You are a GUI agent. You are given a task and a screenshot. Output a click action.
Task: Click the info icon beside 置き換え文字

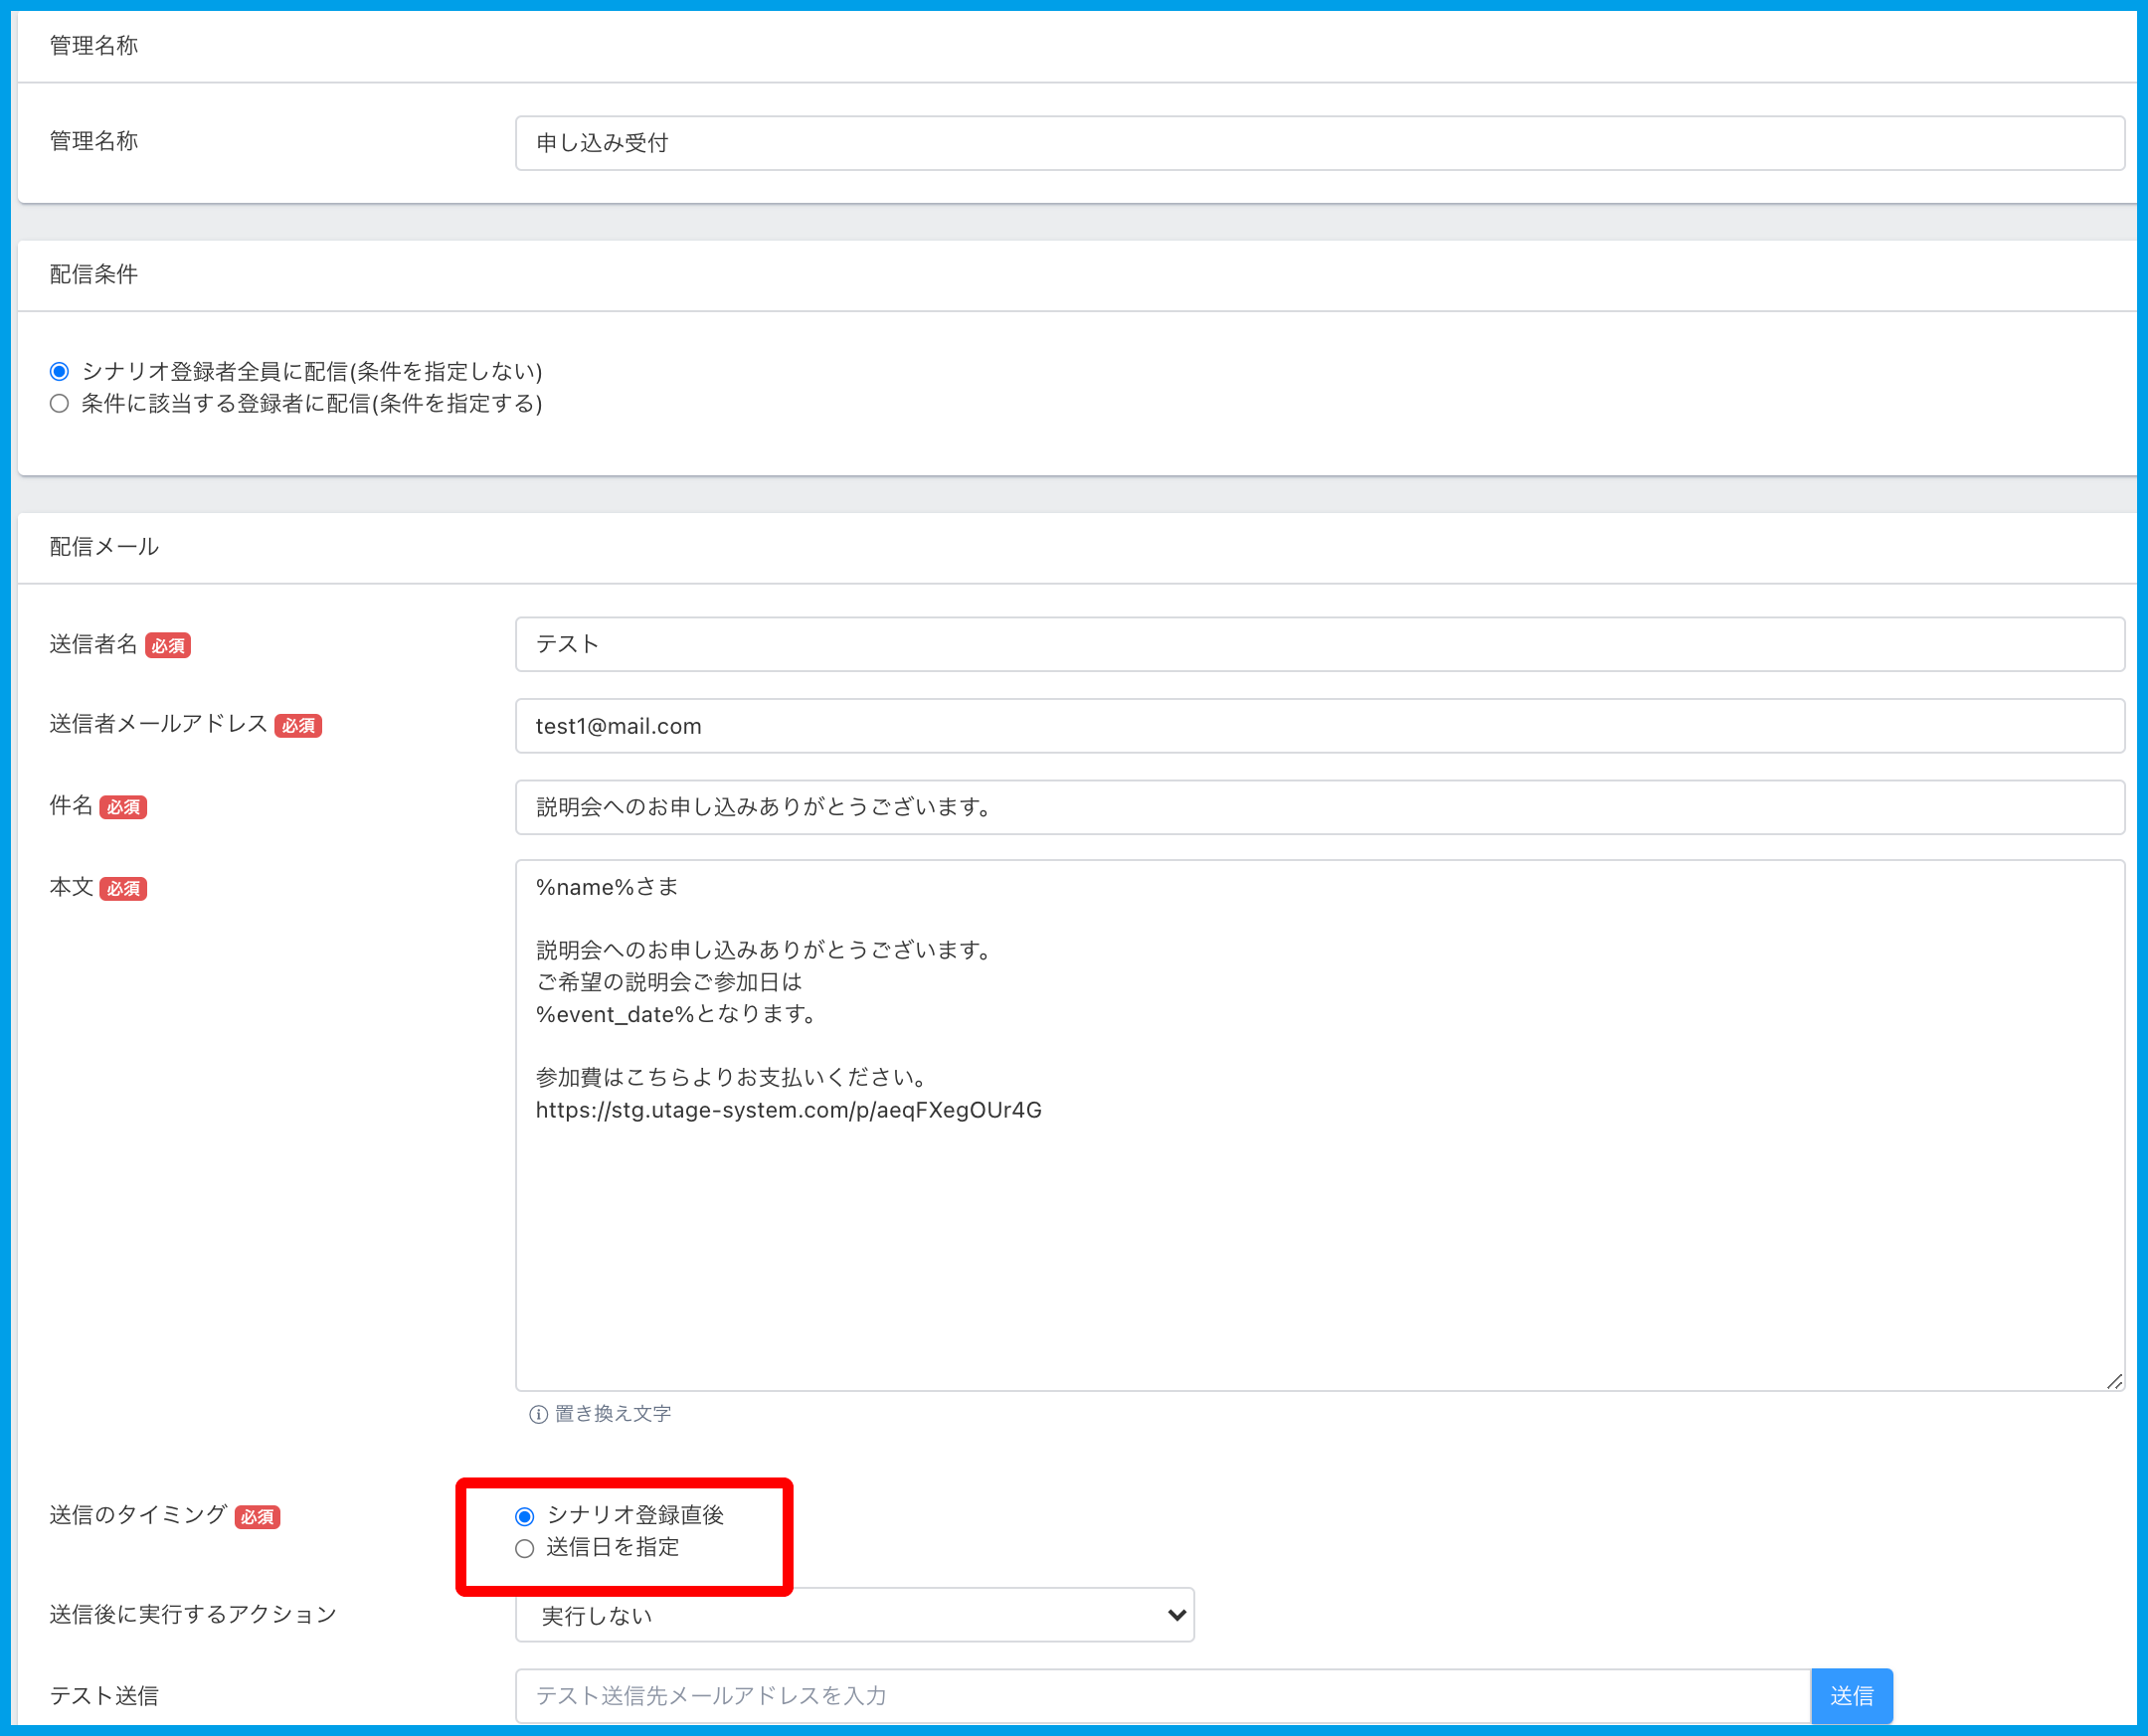538,1414
